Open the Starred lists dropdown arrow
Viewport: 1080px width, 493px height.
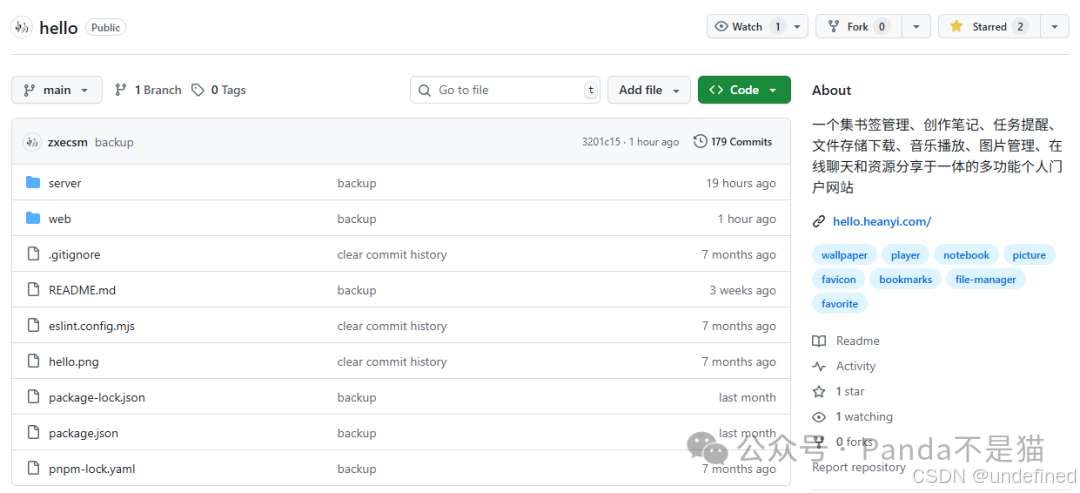pyautogui.click(x=1054, y=27)
